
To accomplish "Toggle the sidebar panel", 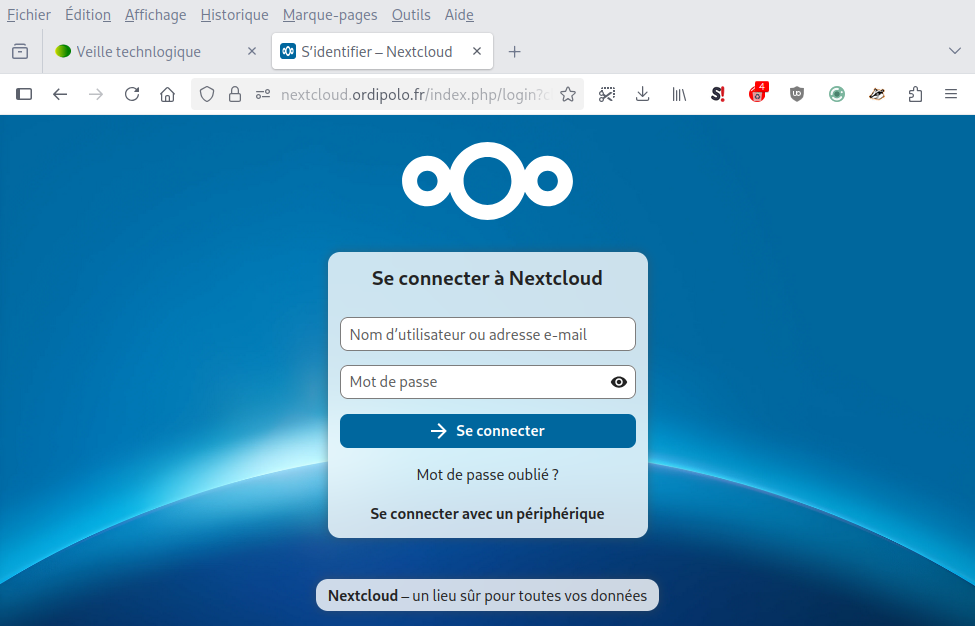I will coord(24,94).
